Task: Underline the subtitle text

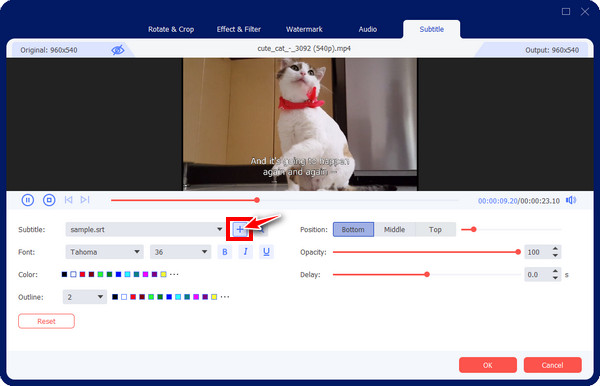Action: [266, 252]
